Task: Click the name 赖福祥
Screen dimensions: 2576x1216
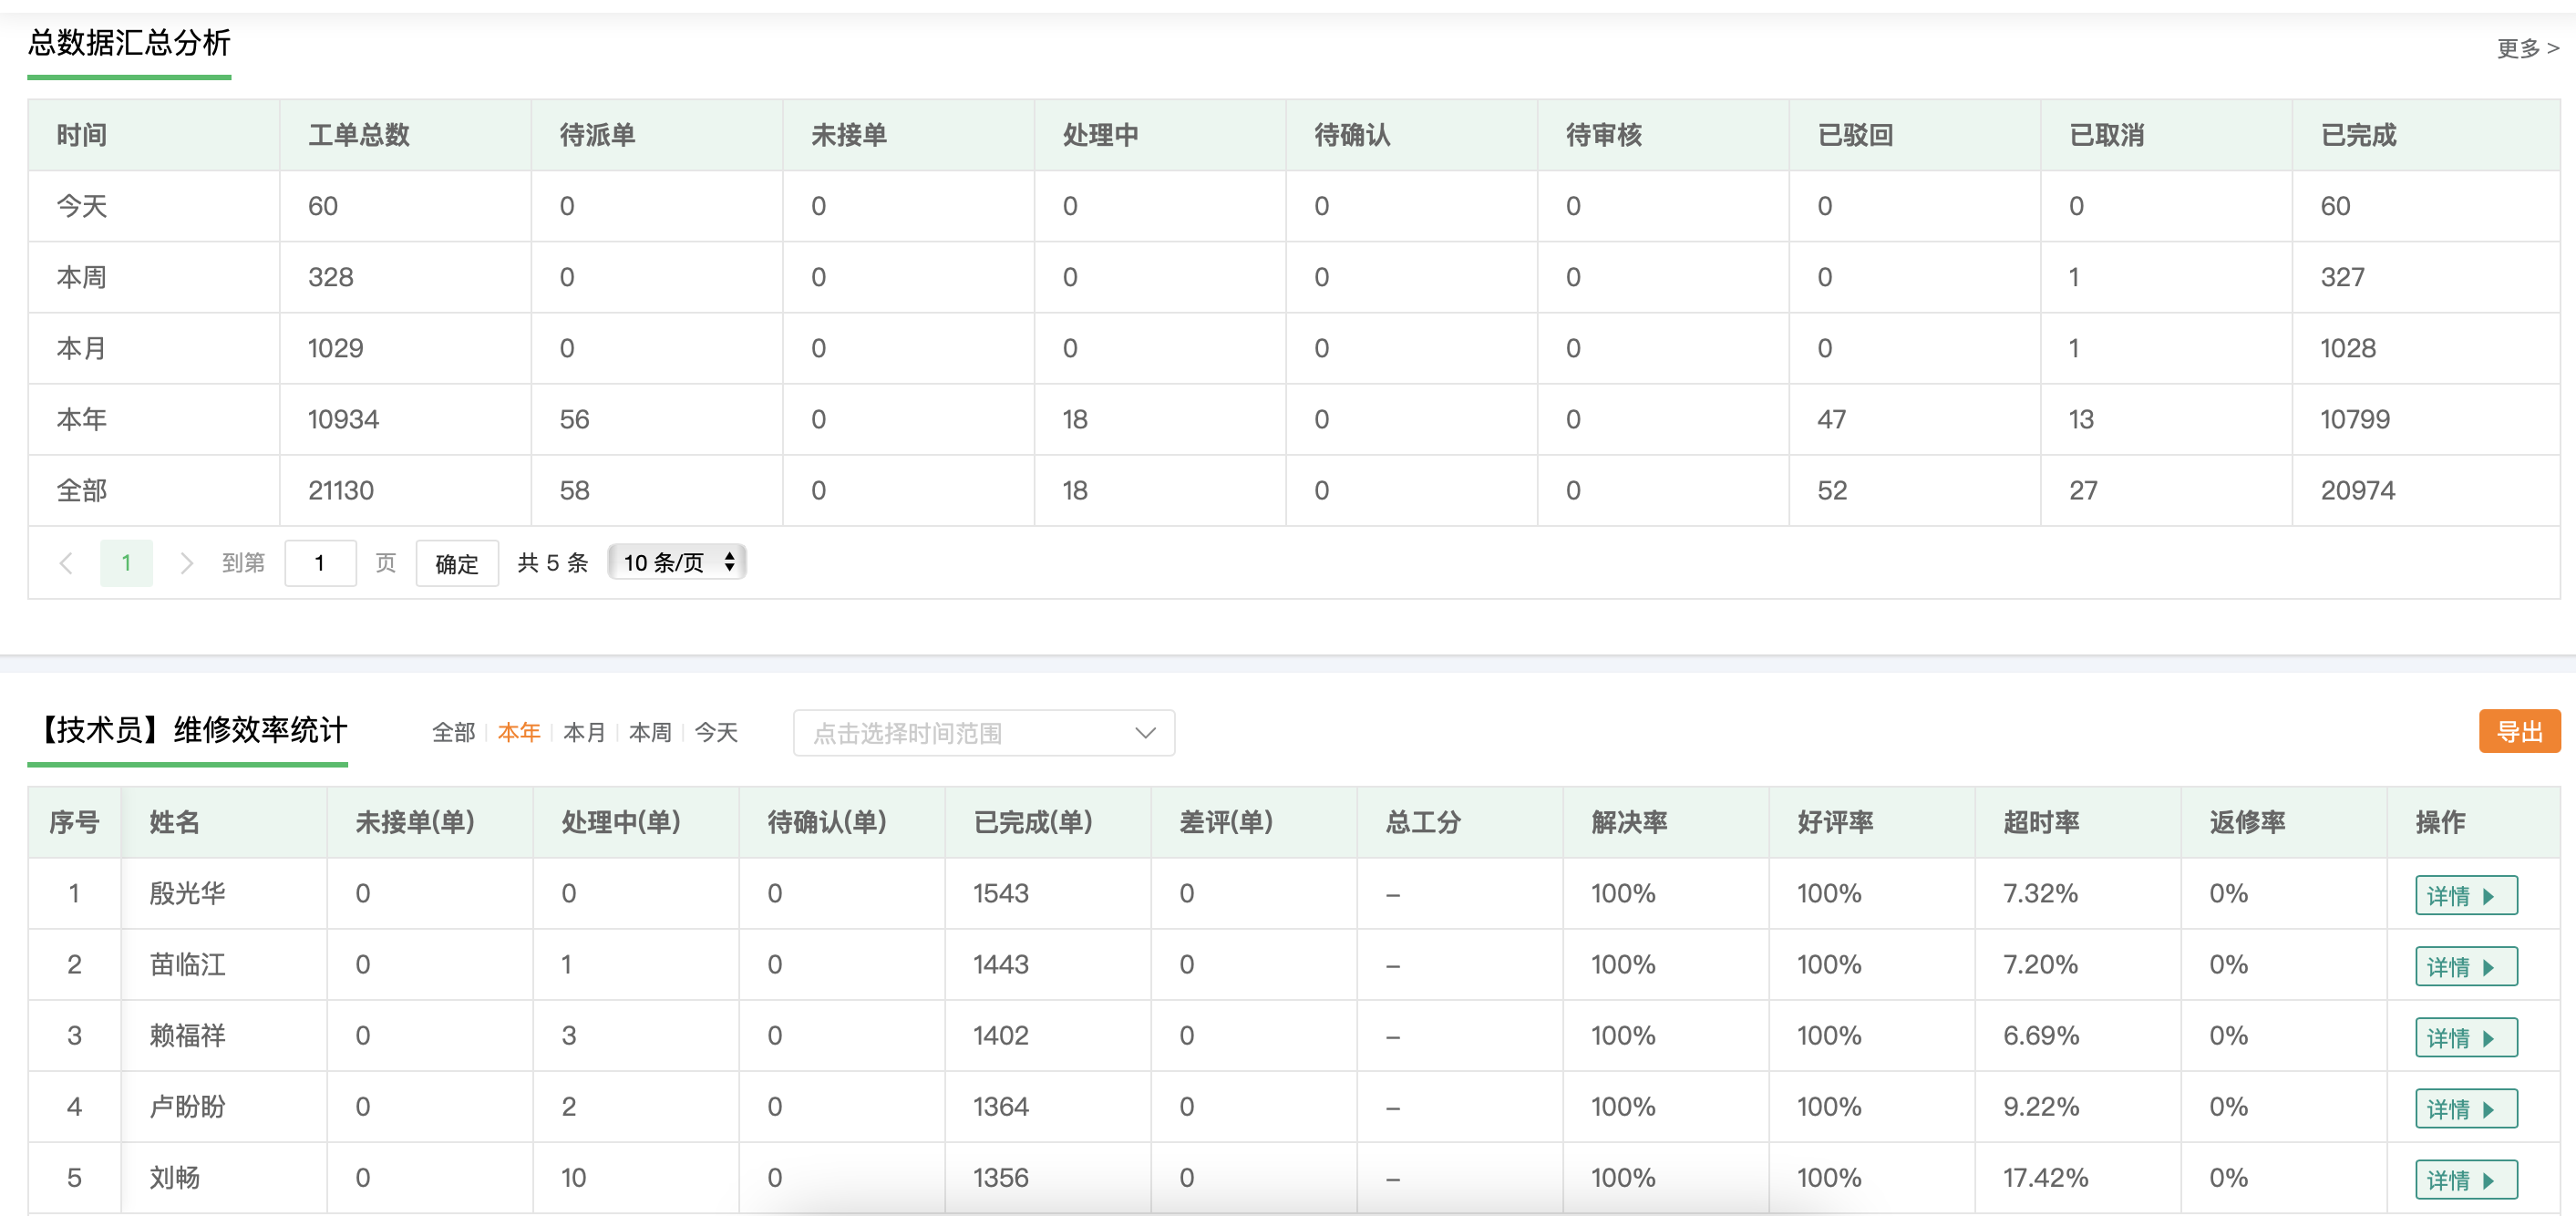Action: [x=188, y=1035]
